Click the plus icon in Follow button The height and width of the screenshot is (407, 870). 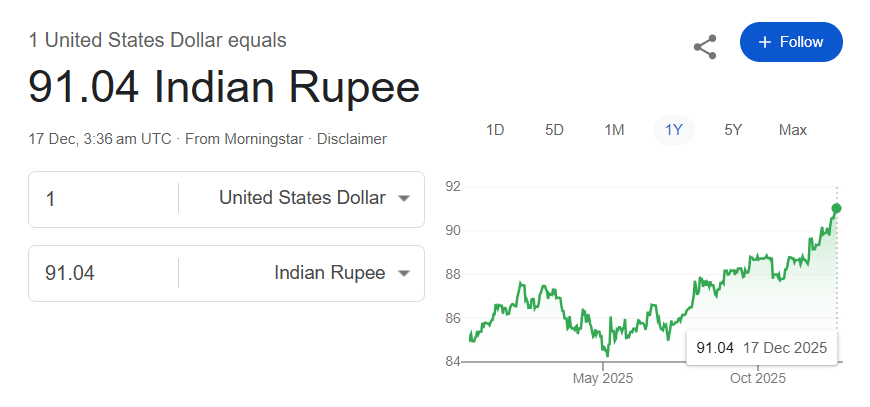(x=765, y=42)
